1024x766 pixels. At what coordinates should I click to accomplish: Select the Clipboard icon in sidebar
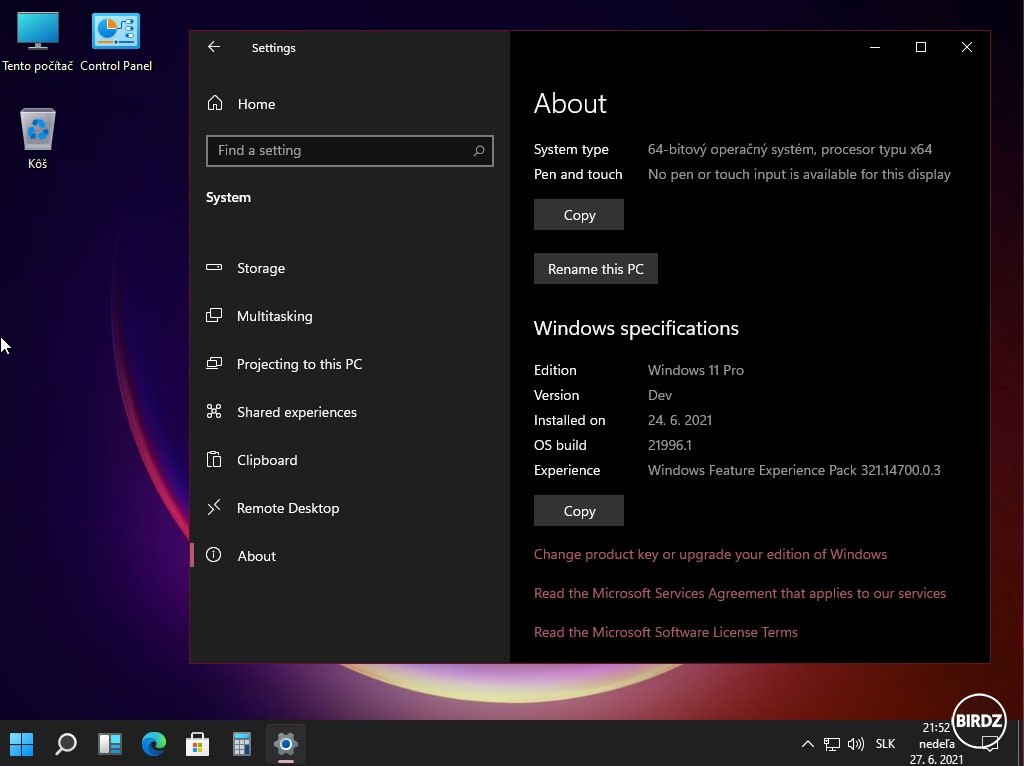[214, 459]
